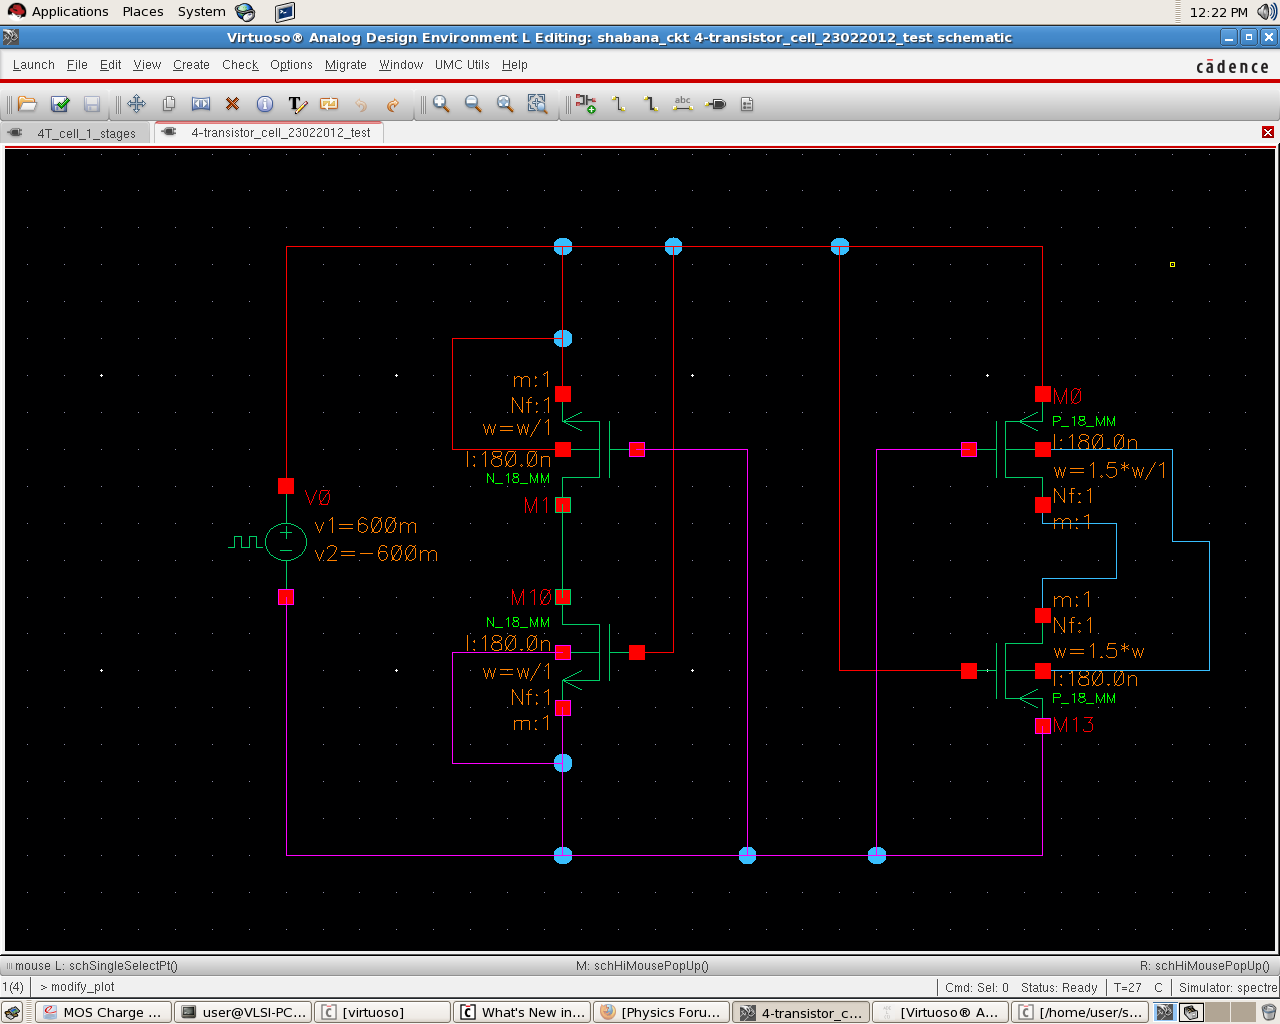
Task: Select the 4-transistor_cell_23022012_test tab
Action: click(x=270, y=132)
